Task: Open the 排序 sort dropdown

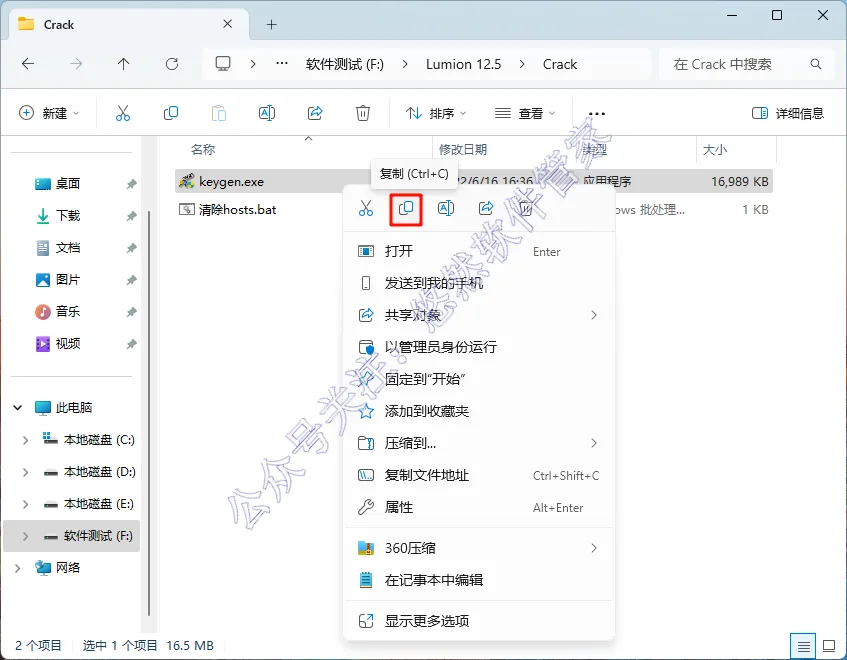Action: tap(435, 113)
